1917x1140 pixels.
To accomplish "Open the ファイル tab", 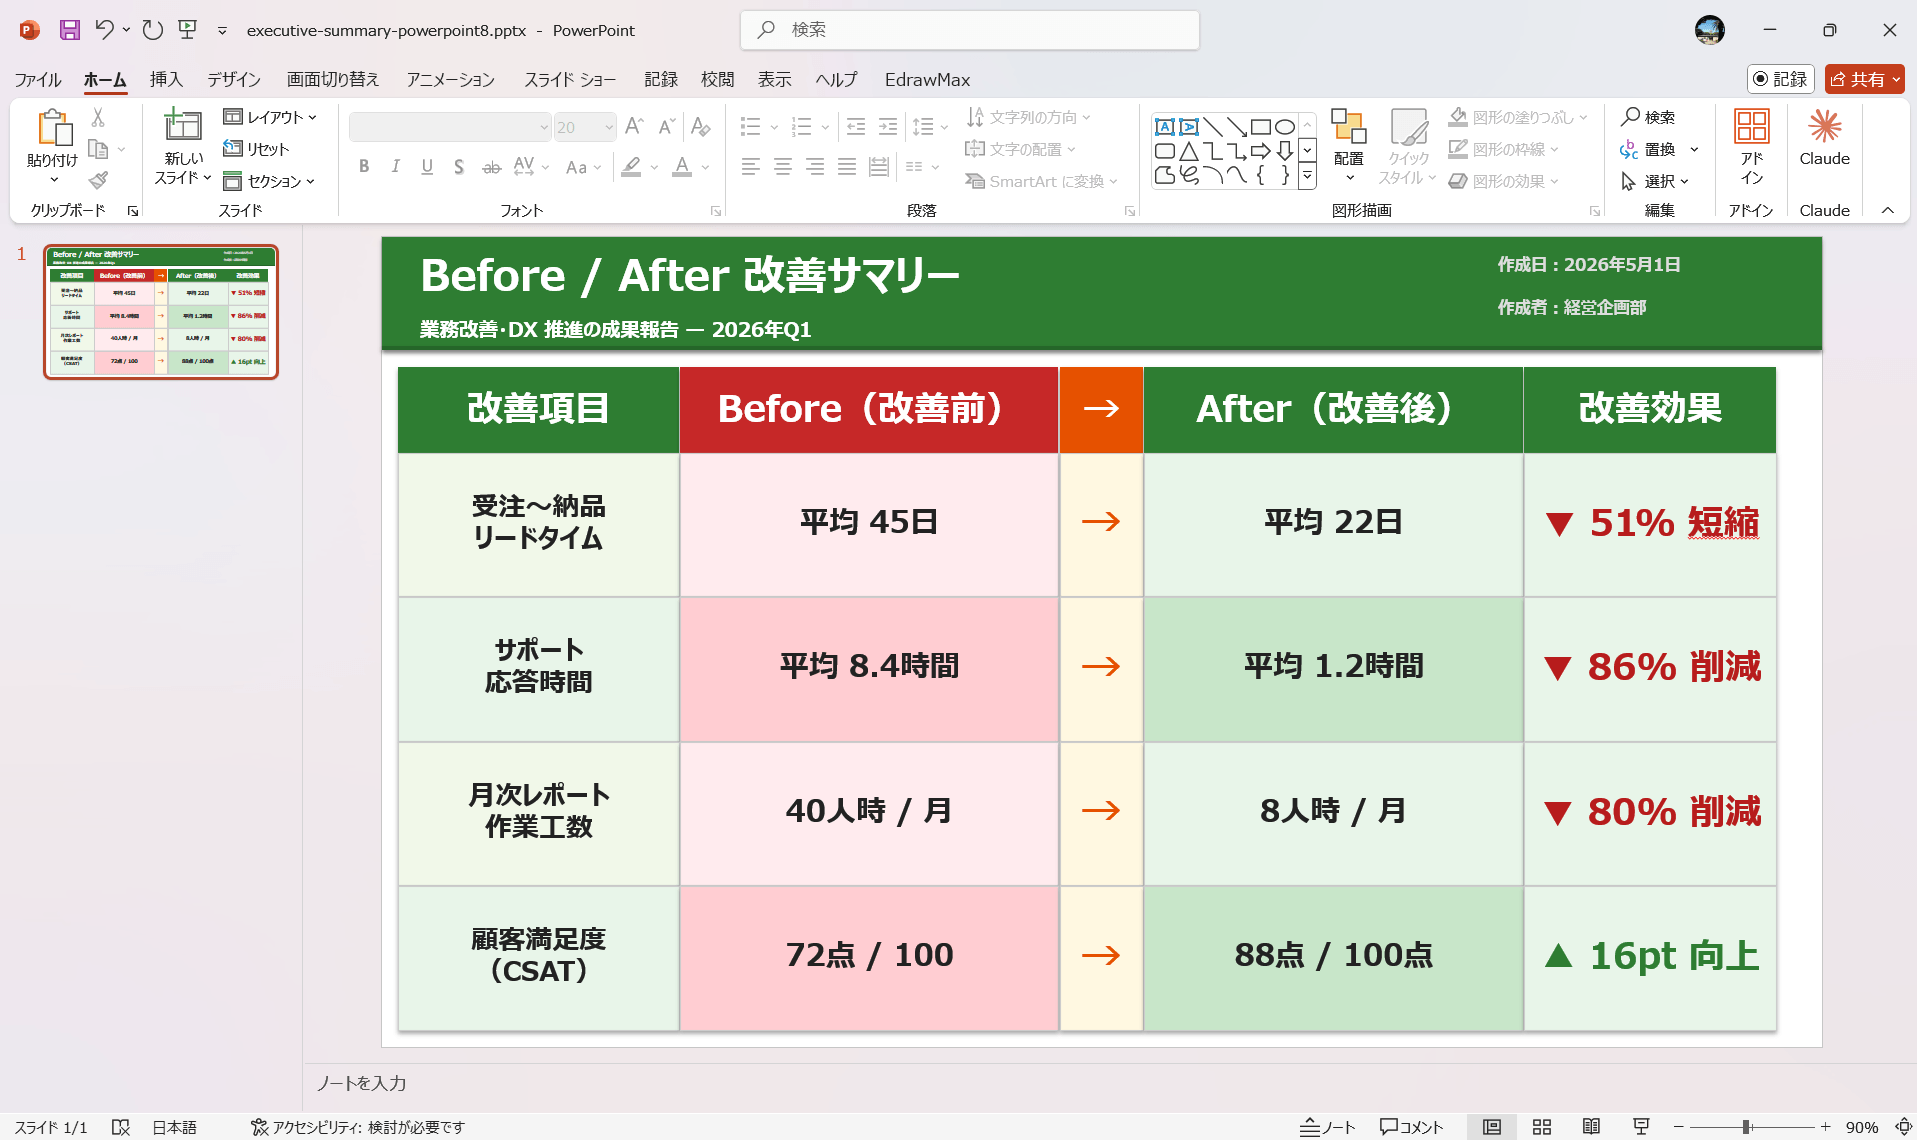I will click(38, 79).
